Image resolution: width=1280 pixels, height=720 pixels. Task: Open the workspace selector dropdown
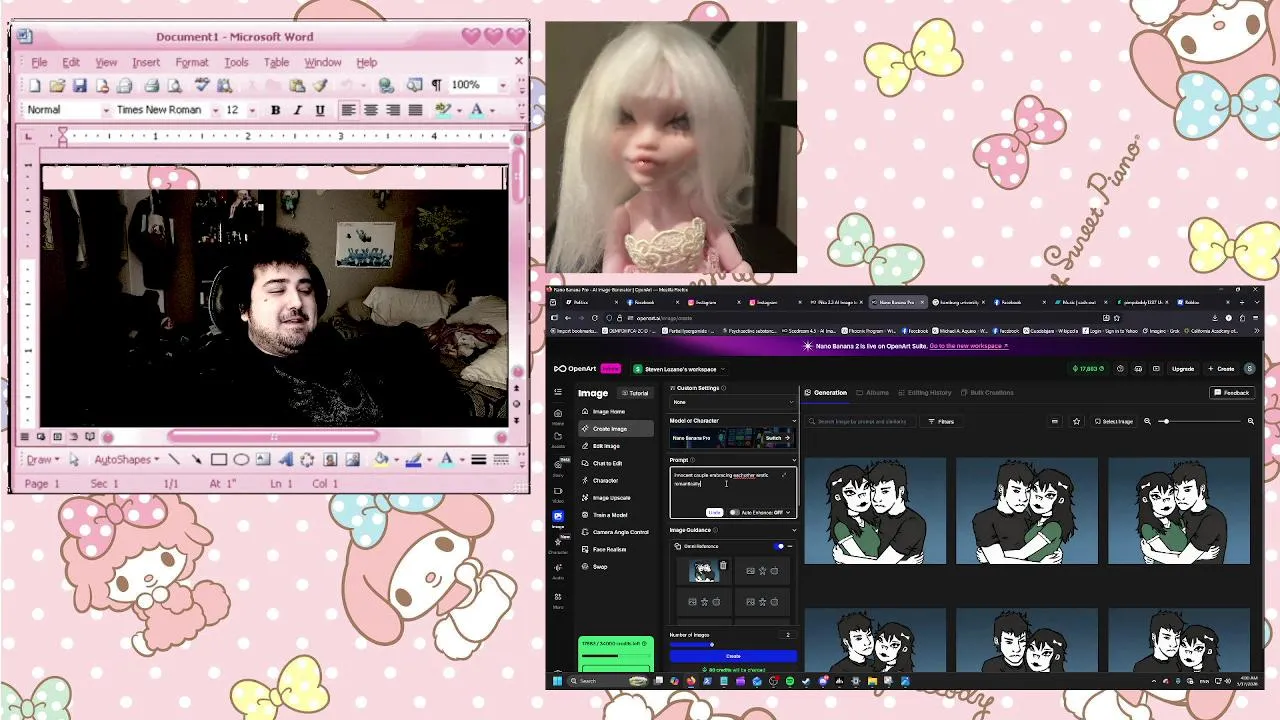679,368
